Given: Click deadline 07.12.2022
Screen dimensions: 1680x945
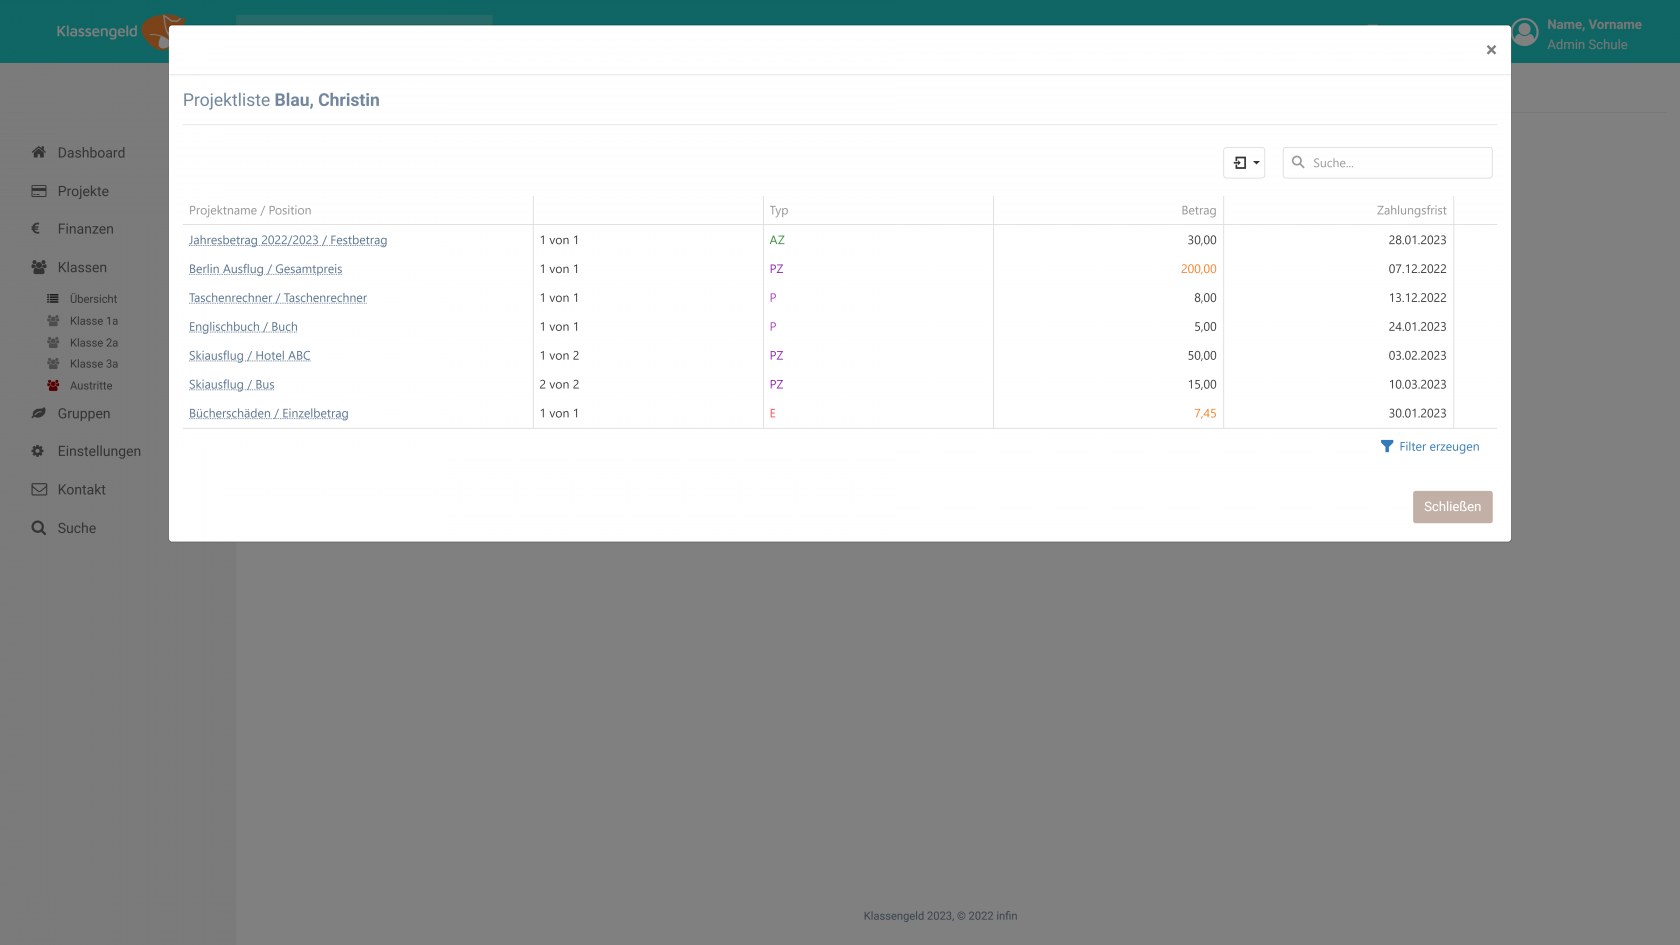Looking at the screenshot, I should coord(1417,269).
